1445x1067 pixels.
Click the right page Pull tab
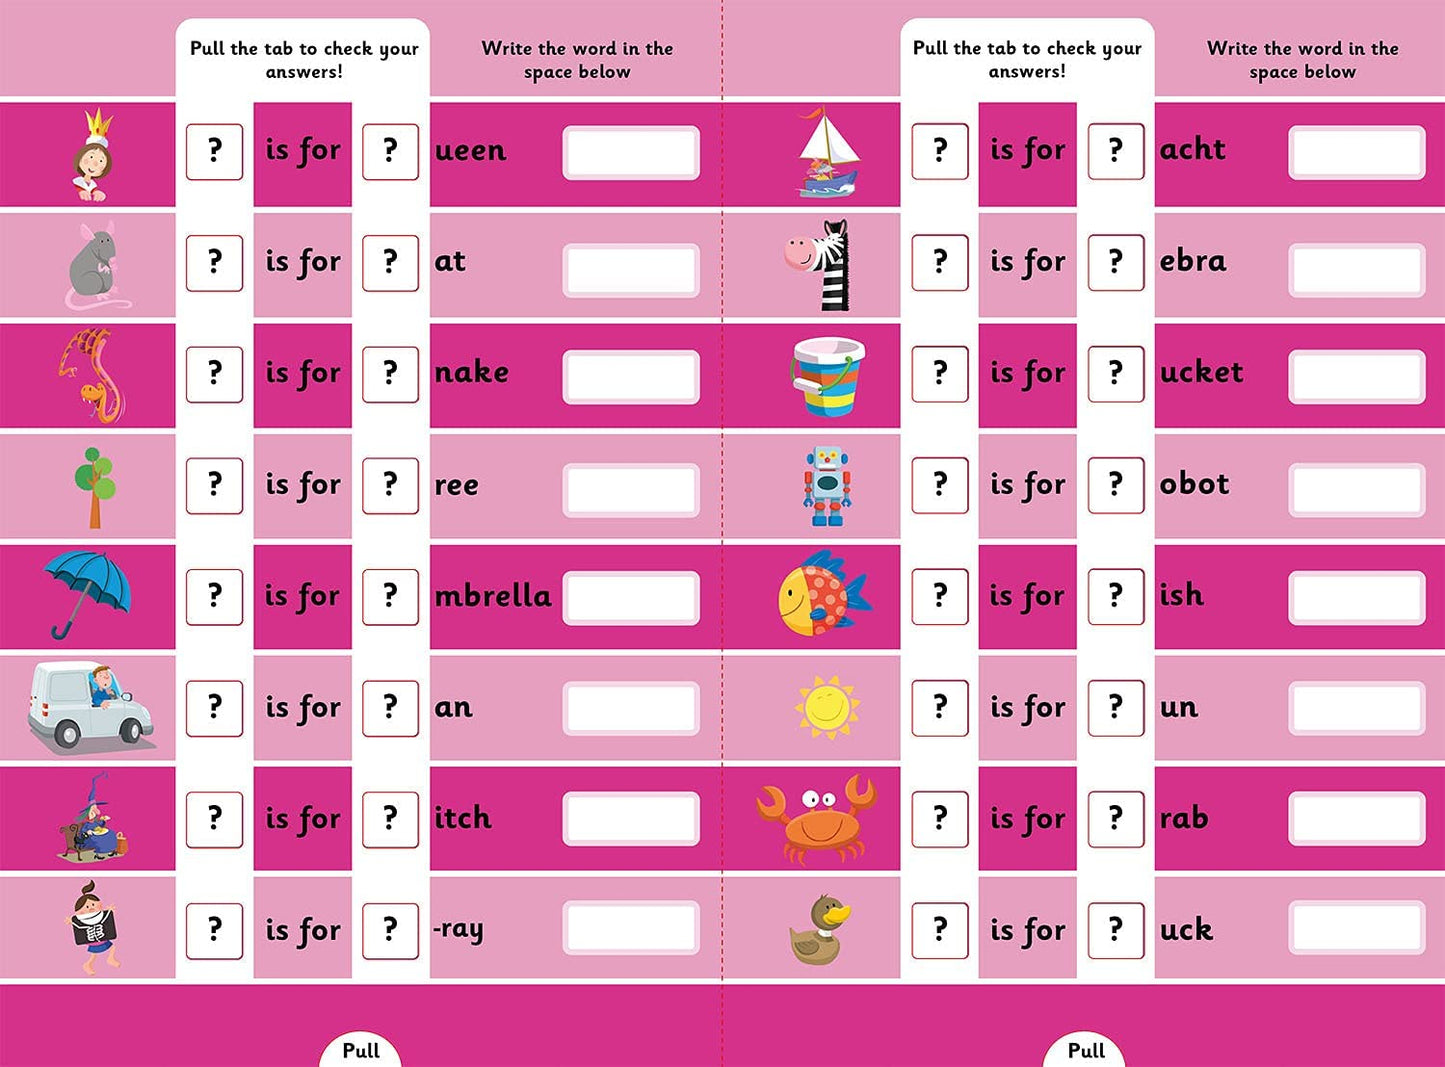[x=1086, y=1050]
